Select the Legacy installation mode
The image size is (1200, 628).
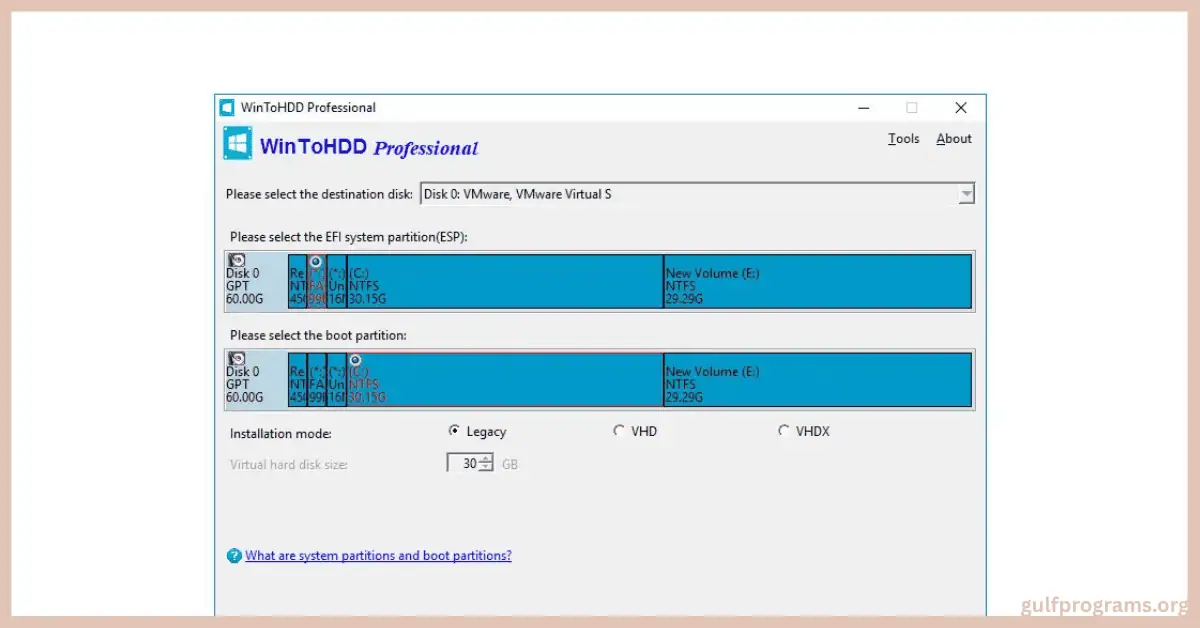coord(454,430)
